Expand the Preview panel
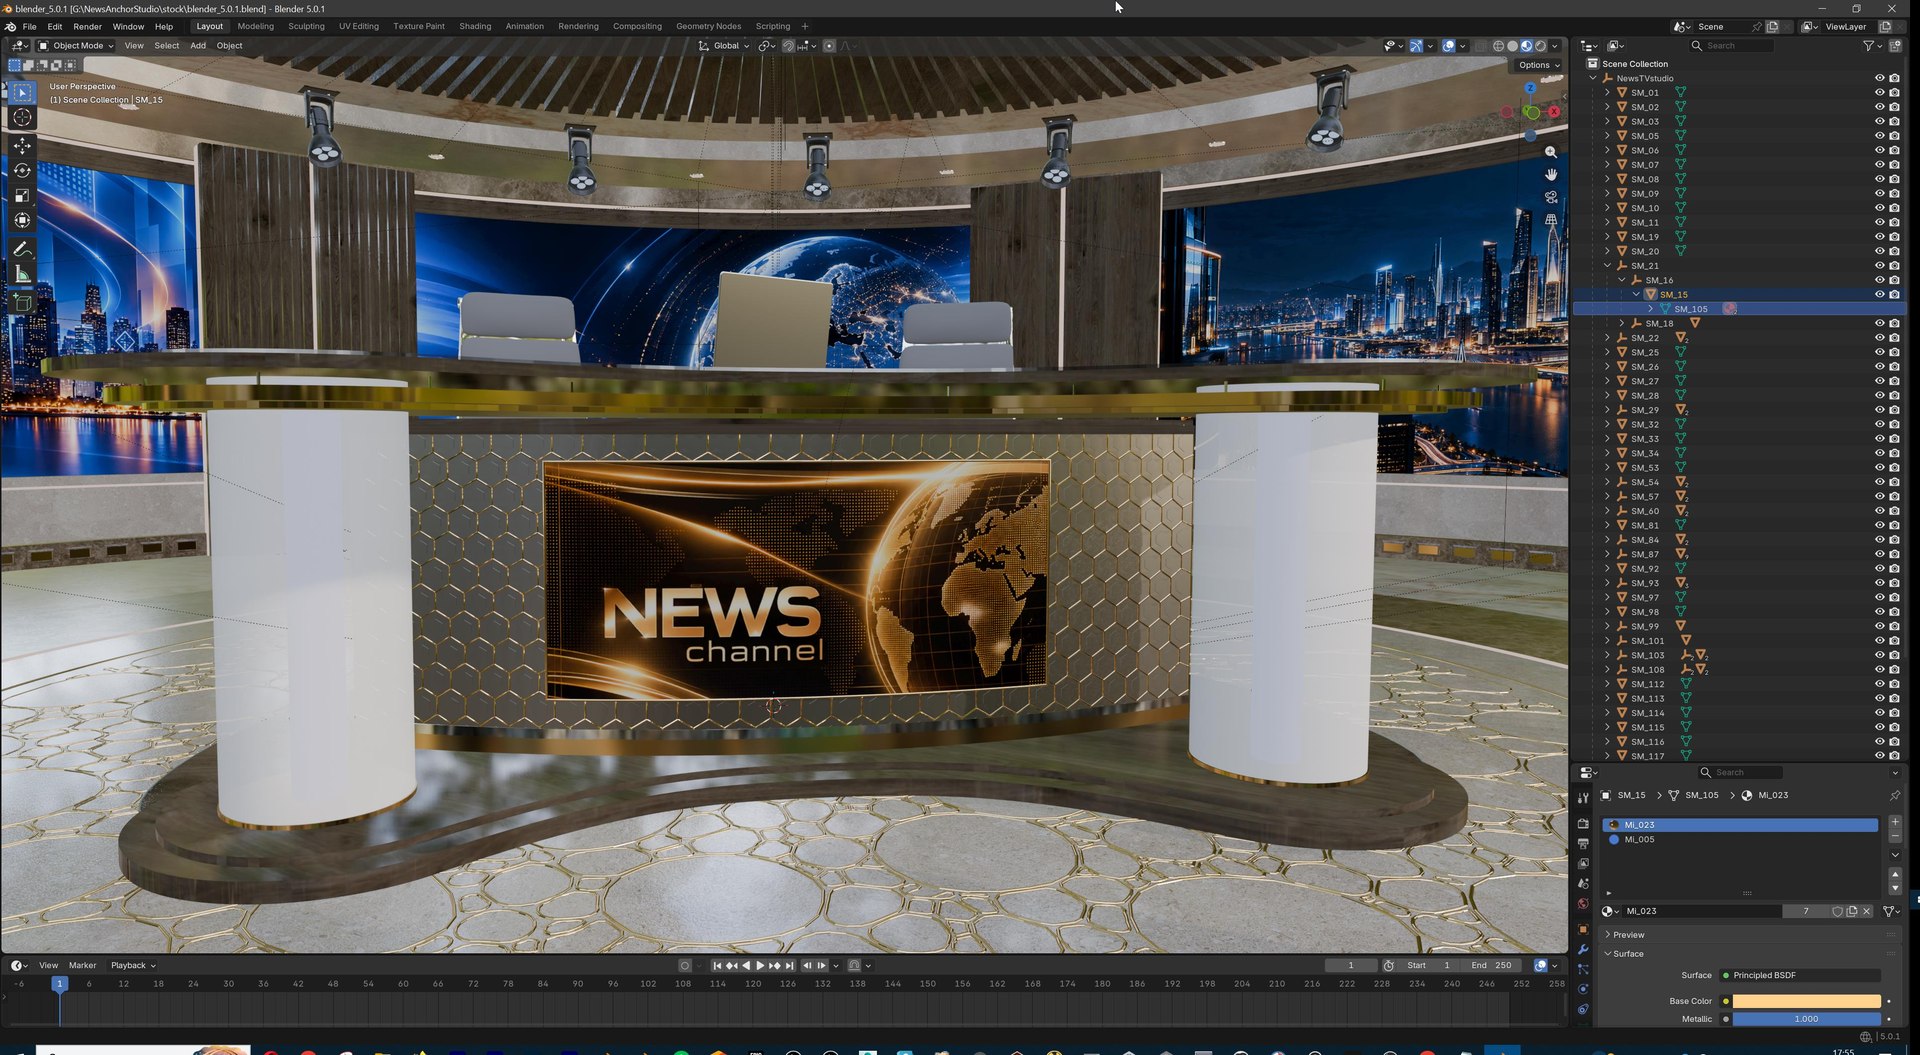 coord(1628,935)
